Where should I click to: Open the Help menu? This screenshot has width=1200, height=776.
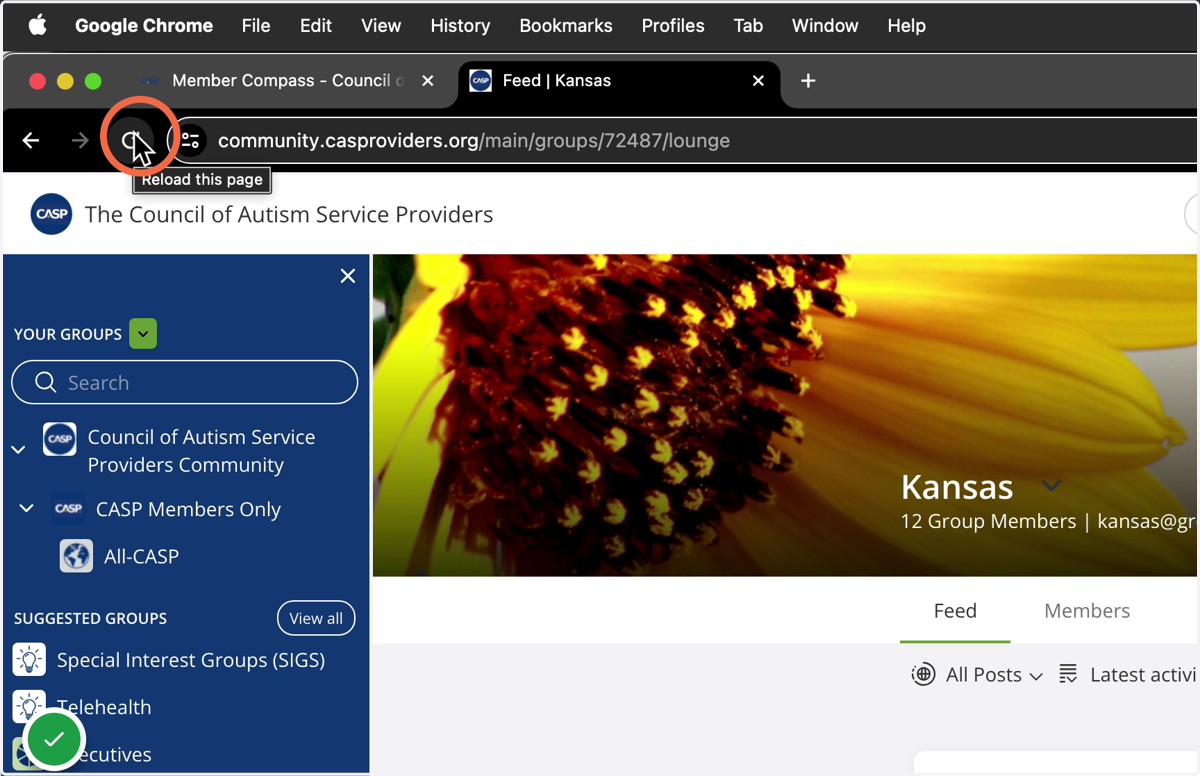906,26
